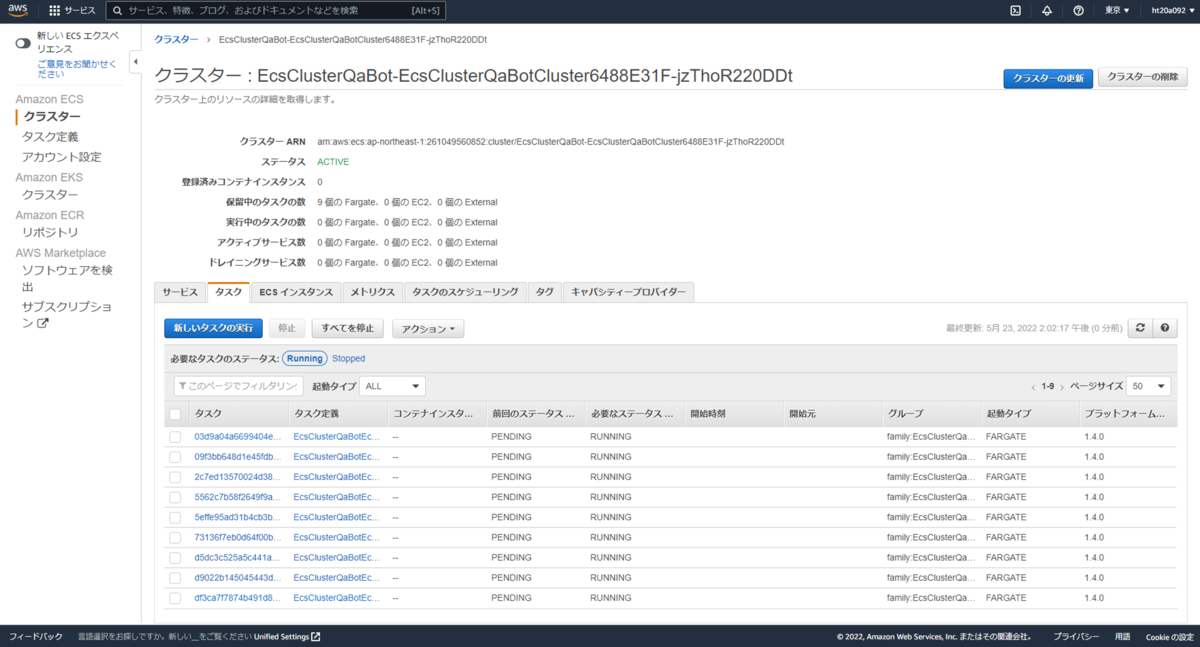Open Amazon ECR リポジトリ in the sidebar
The width and height of the screenshot is (1200, 647).
pos(50,232)
